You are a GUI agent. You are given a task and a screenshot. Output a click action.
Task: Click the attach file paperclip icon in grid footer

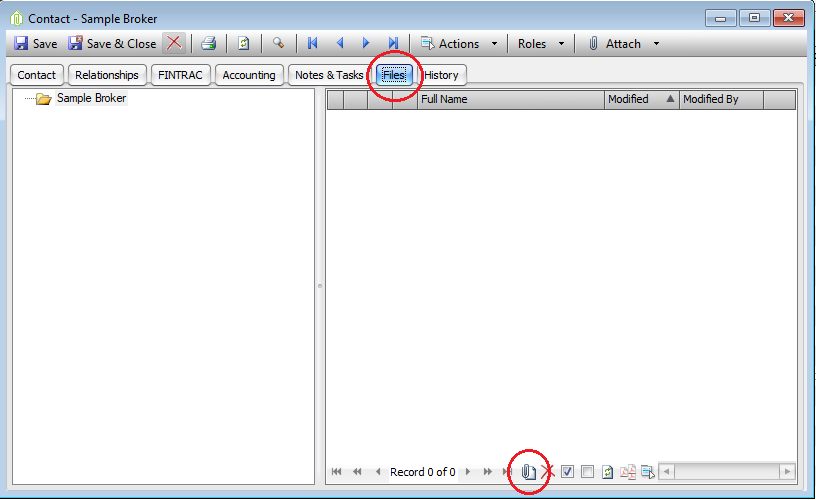(x=528, y=472)
